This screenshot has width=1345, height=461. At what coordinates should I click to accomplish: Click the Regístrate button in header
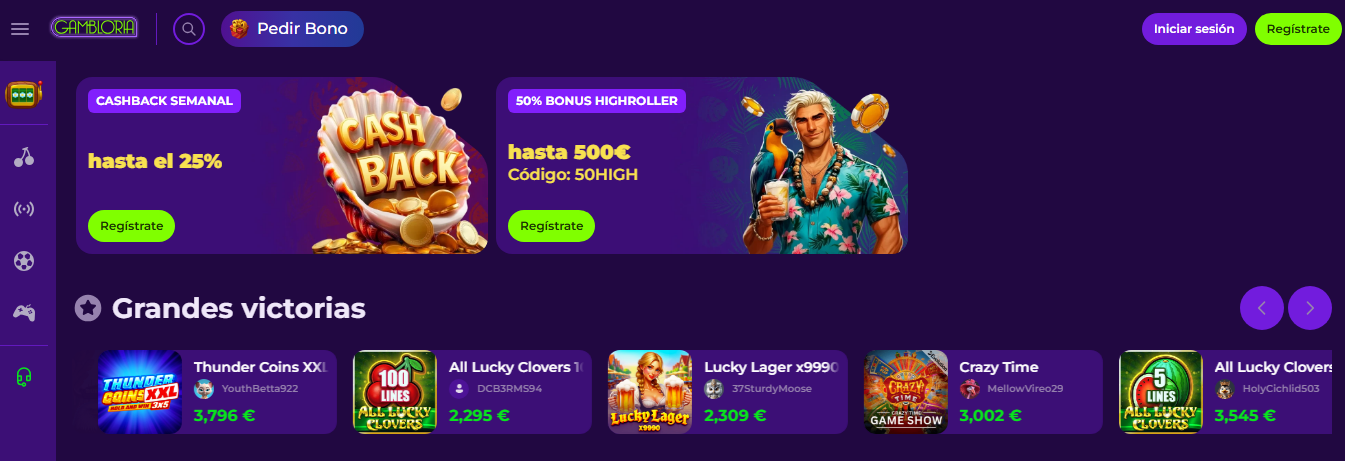pyautogui.click(x=1298, y=29)
